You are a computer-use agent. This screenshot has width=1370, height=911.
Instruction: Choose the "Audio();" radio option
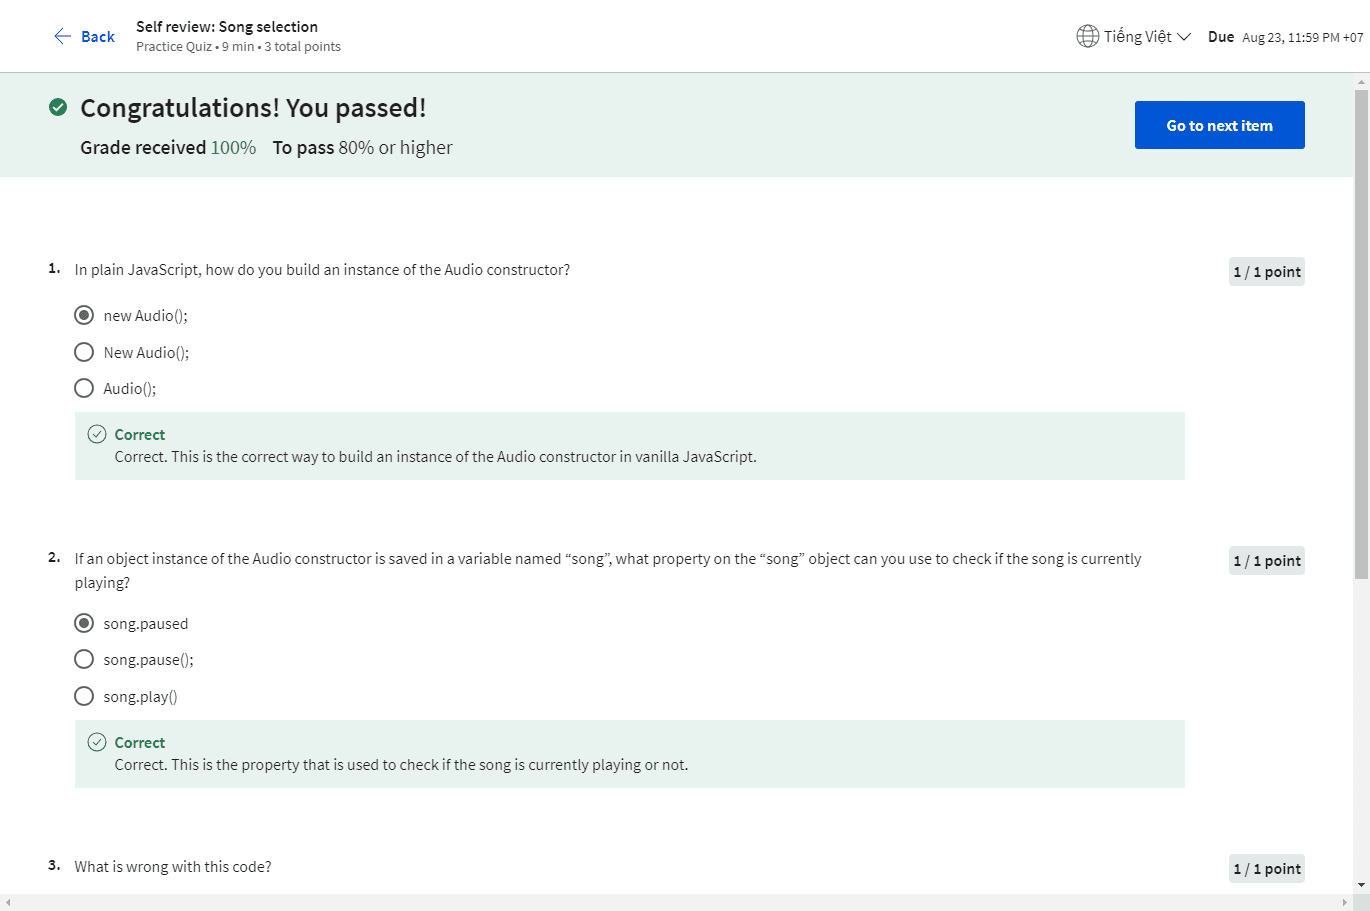click(x=84, y=388)
